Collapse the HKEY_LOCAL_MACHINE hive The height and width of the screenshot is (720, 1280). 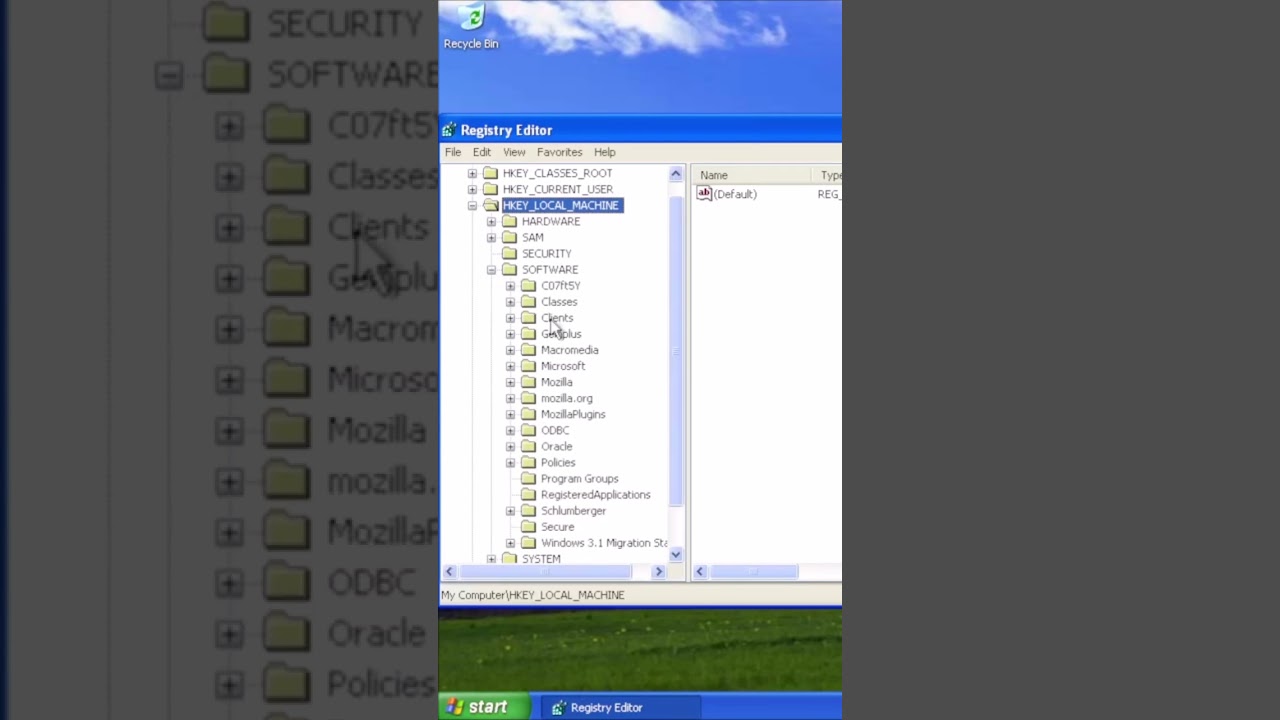click(472, 206)
